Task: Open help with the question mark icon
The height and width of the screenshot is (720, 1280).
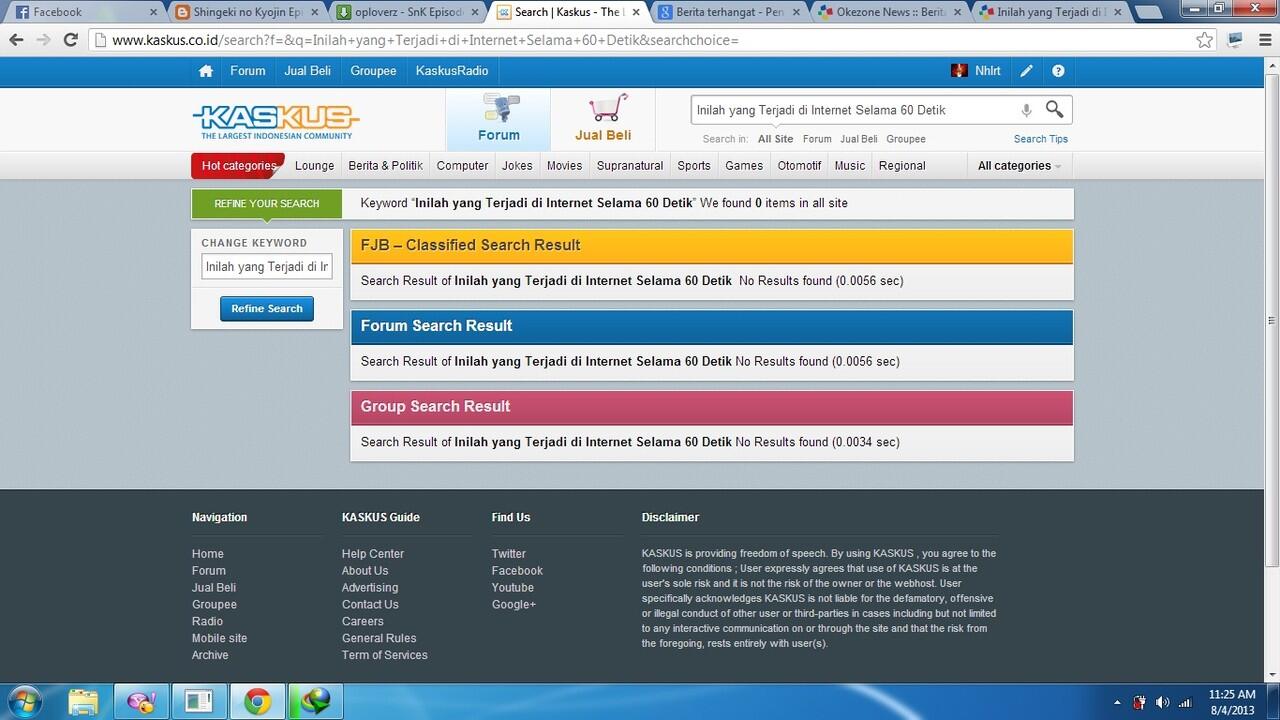Action: (x=1058, y=71)
